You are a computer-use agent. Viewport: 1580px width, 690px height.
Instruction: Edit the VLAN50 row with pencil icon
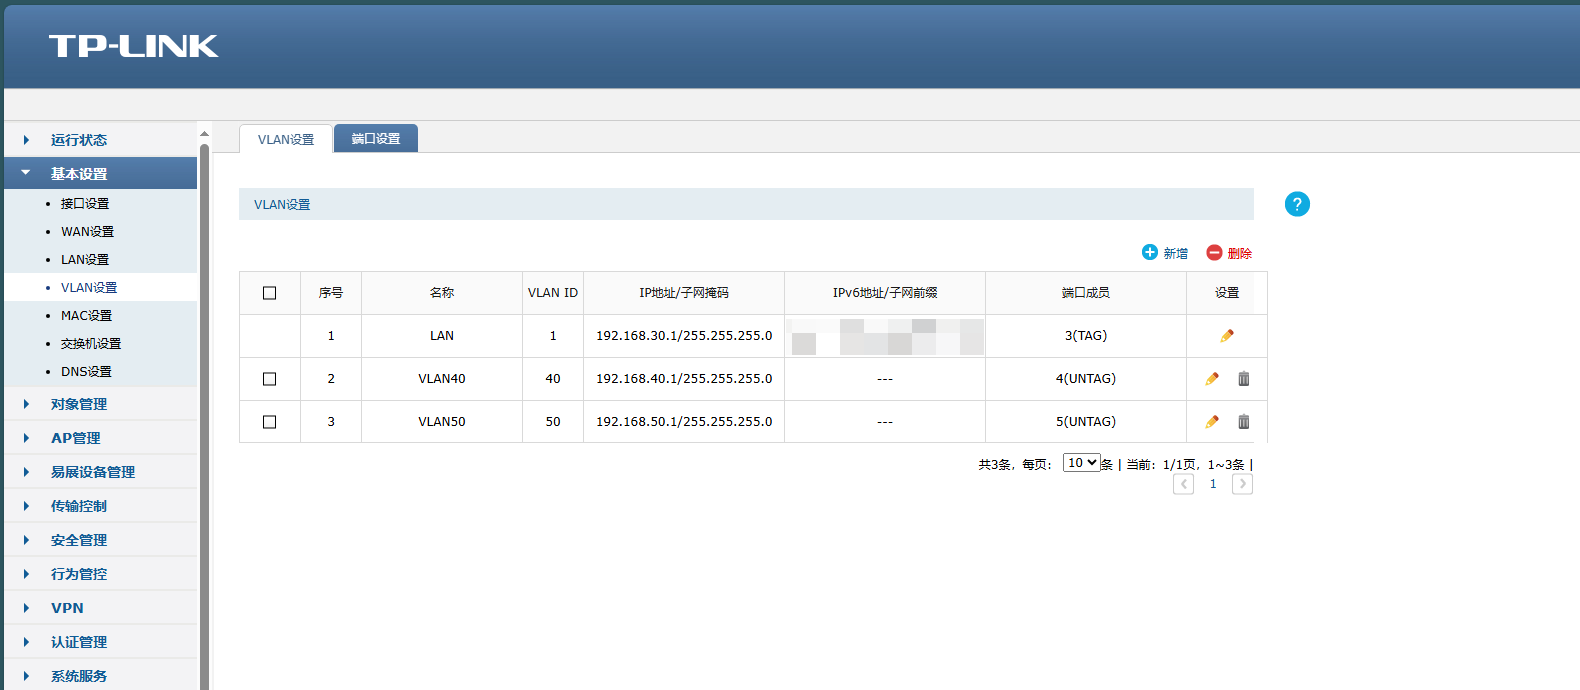(1212, 422)
